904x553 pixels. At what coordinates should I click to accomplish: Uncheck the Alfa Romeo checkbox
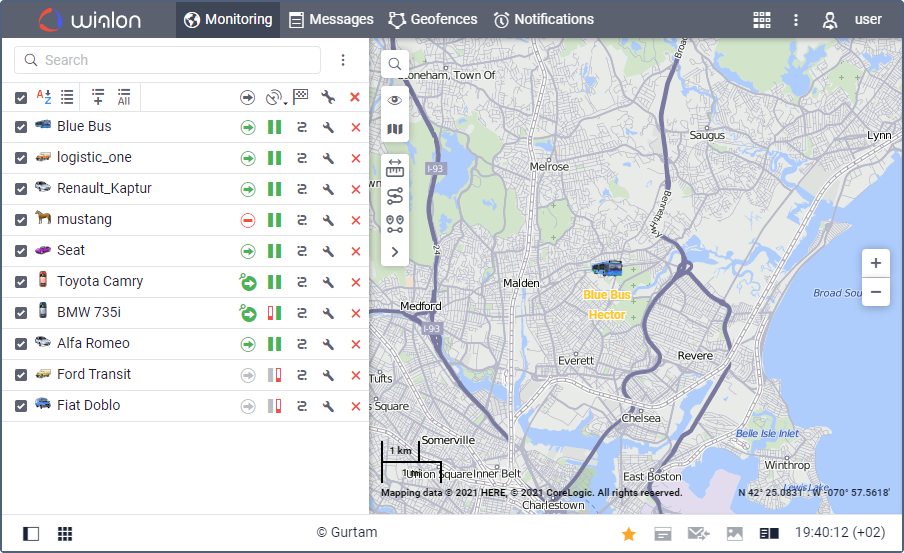click(21, 344)
